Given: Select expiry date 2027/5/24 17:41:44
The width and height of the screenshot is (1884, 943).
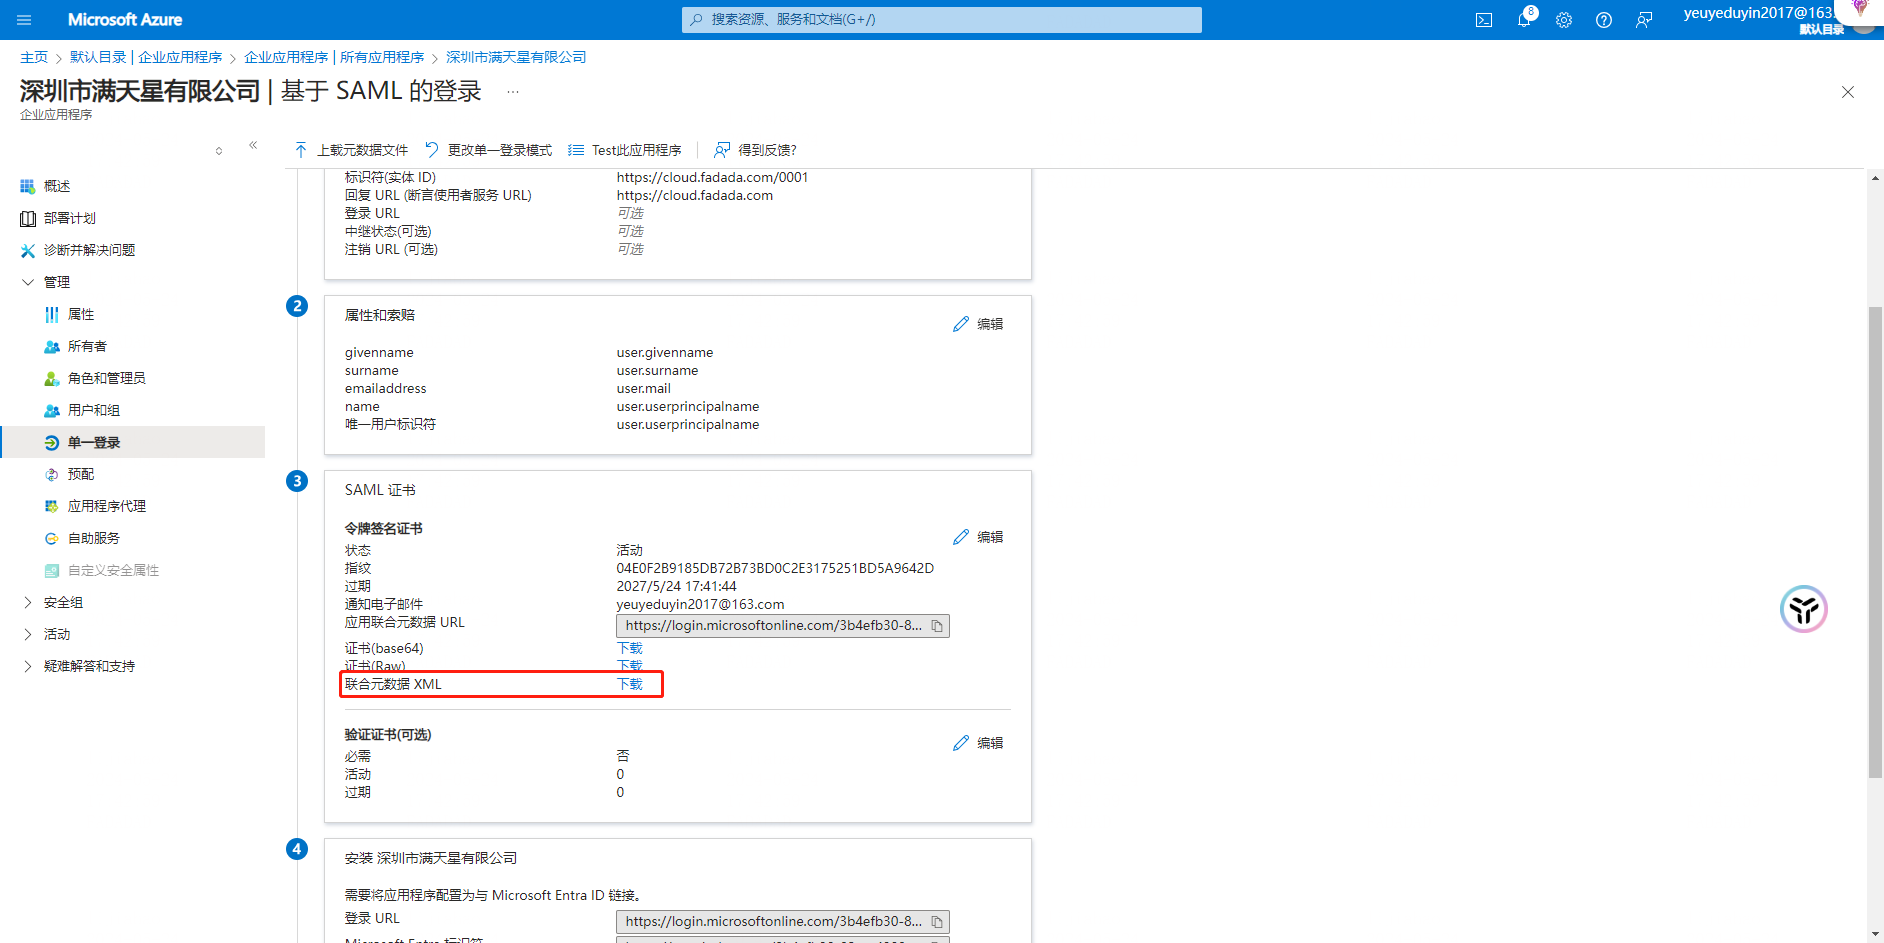Looking at the screenshot, I should (676, 586).
